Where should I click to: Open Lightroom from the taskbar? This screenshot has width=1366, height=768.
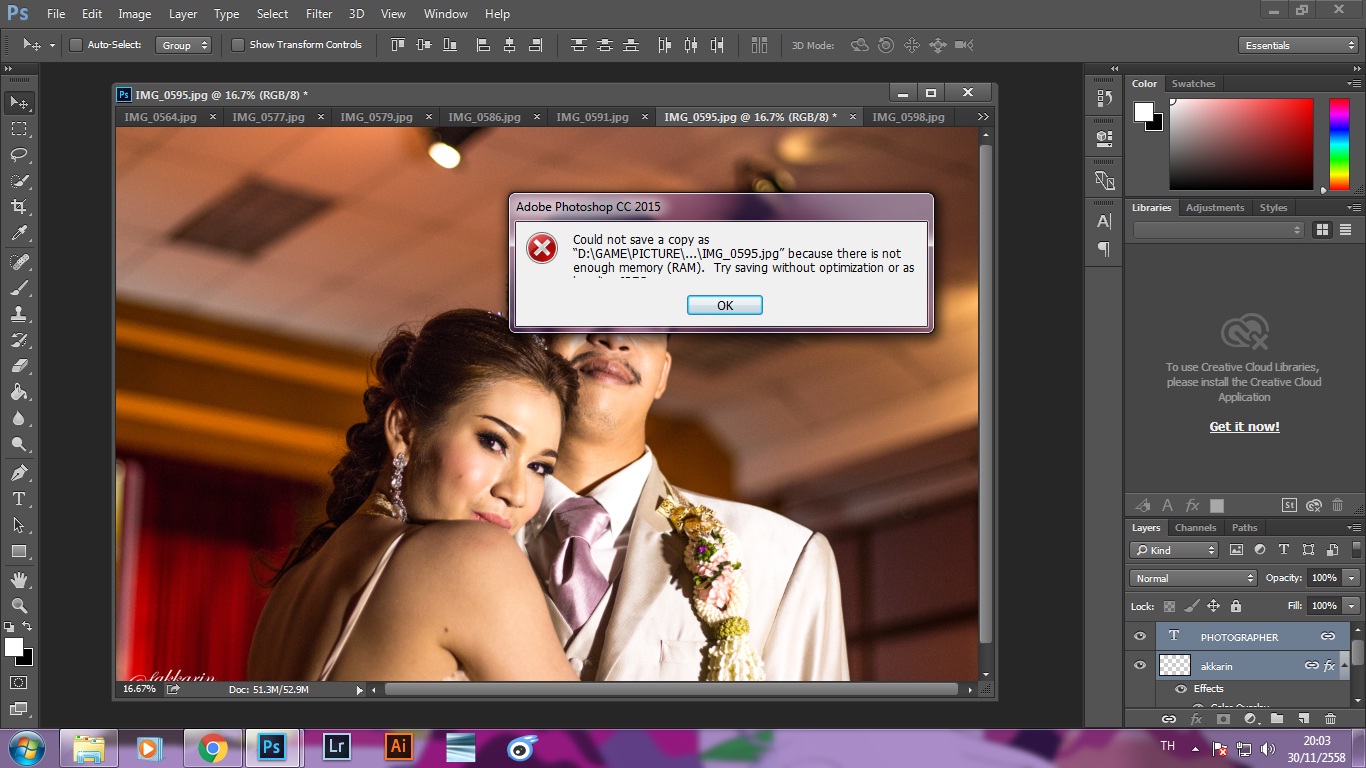coord(337,747)
